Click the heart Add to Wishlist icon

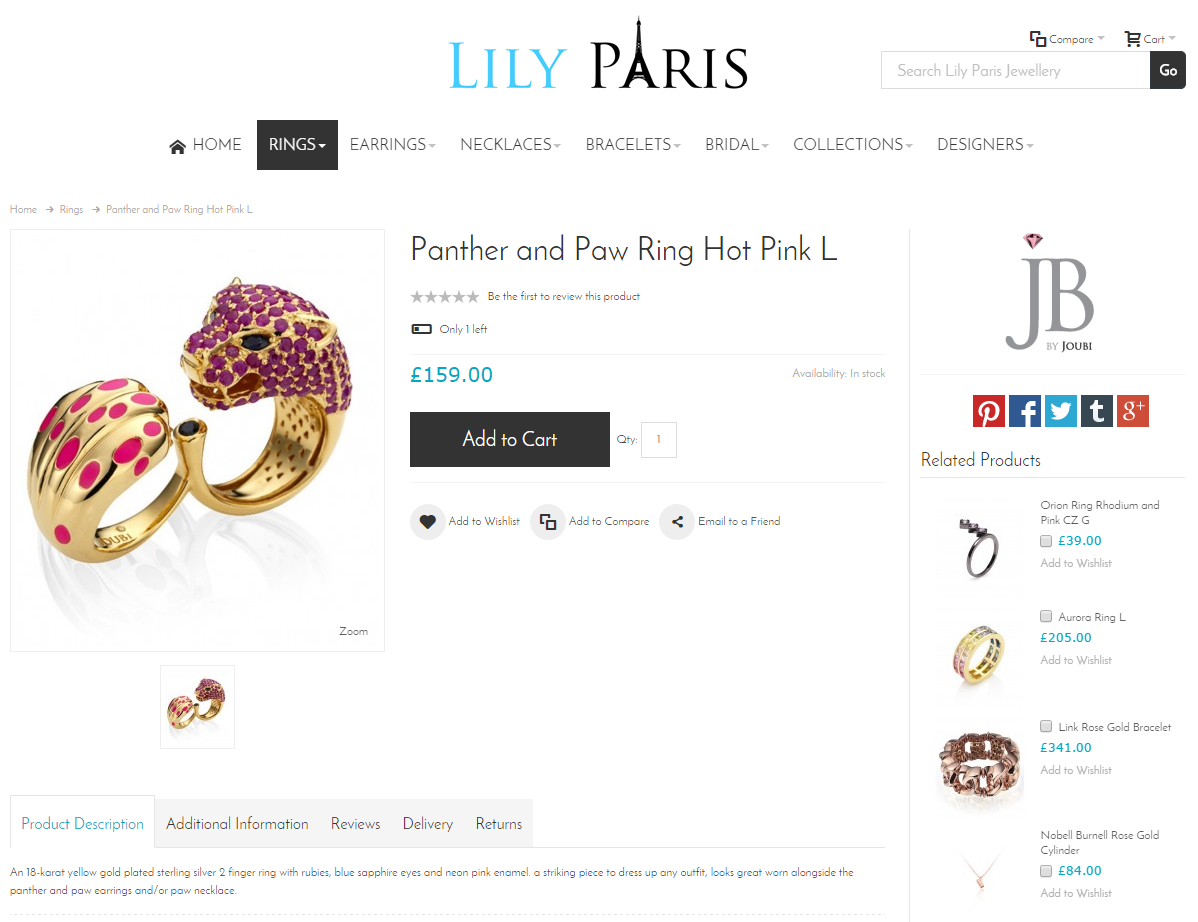coord(428,522)
